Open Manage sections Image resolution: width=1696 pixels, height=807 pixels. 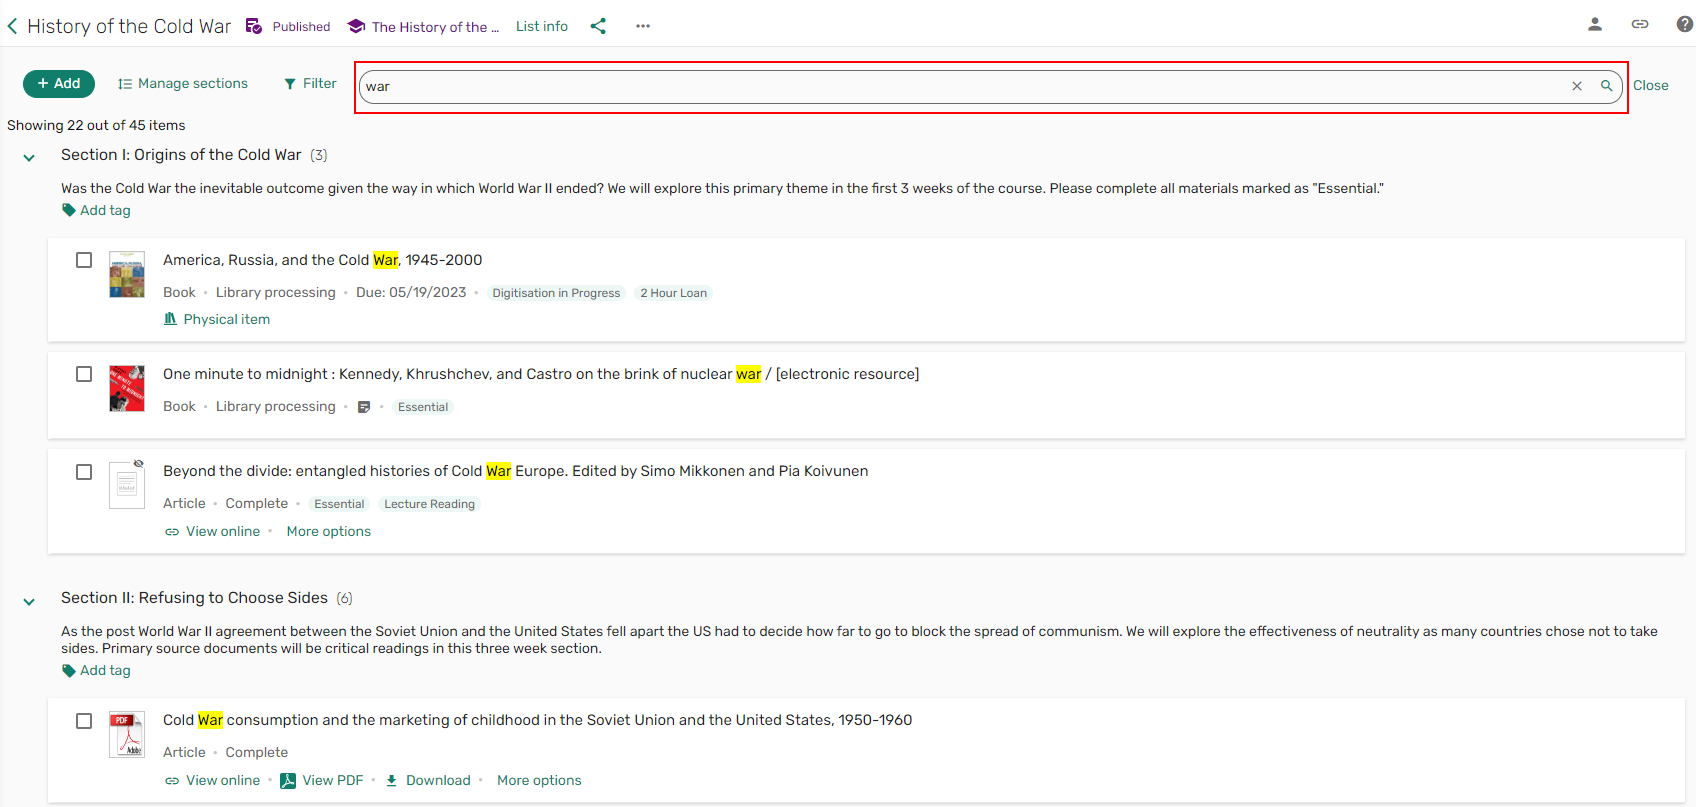pyautogui.click(x=183, y=84)
